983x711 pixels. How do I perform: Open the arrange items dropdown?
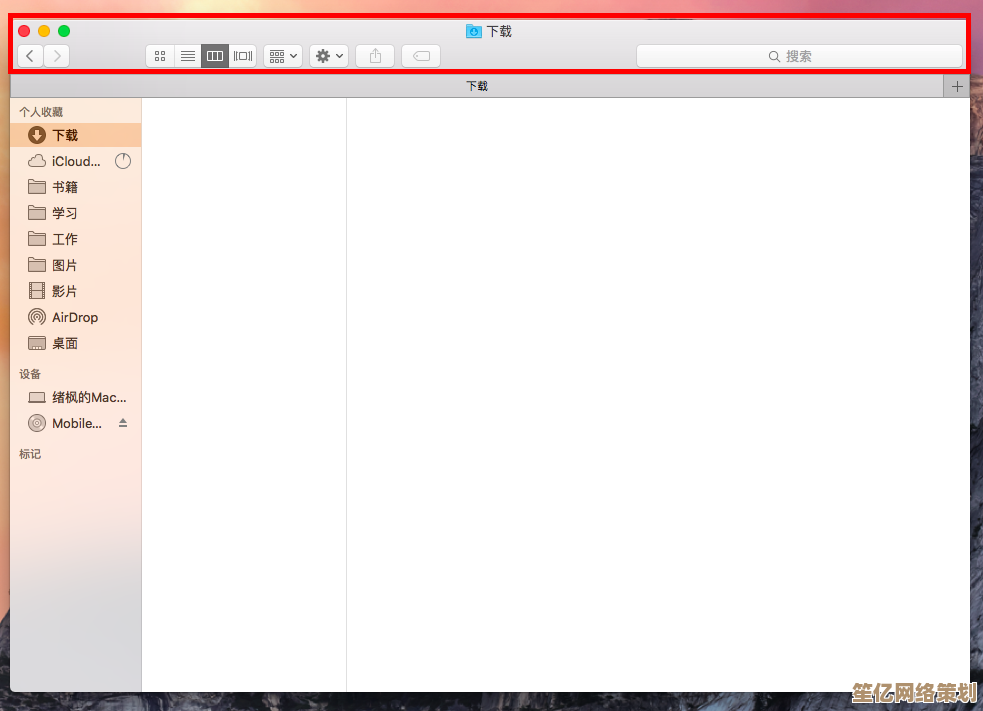pos(283,56)
